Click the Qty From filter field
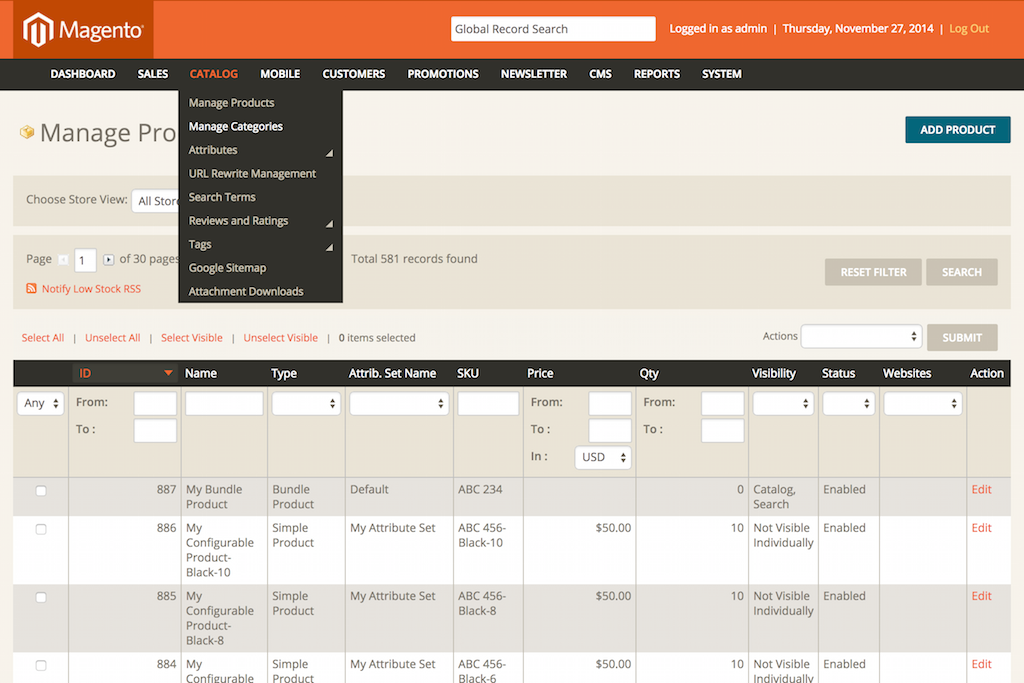This screenshot has height=683, width=1024. 722,404
